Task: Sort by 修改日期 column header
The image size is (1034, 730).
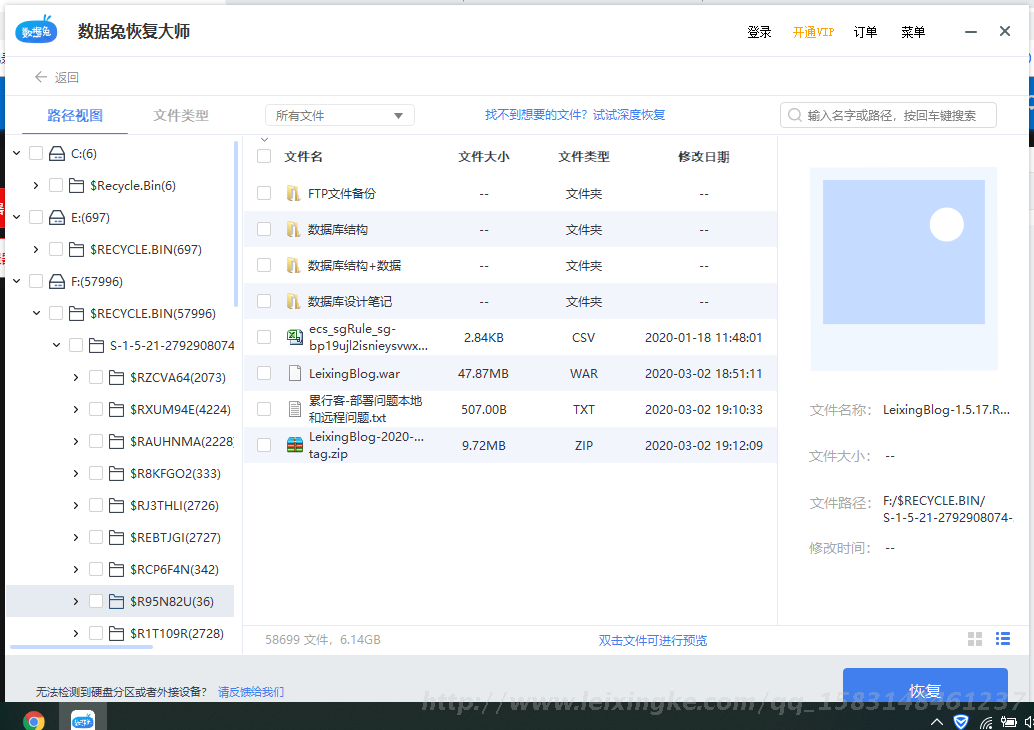Action: (x=704, y=156)
